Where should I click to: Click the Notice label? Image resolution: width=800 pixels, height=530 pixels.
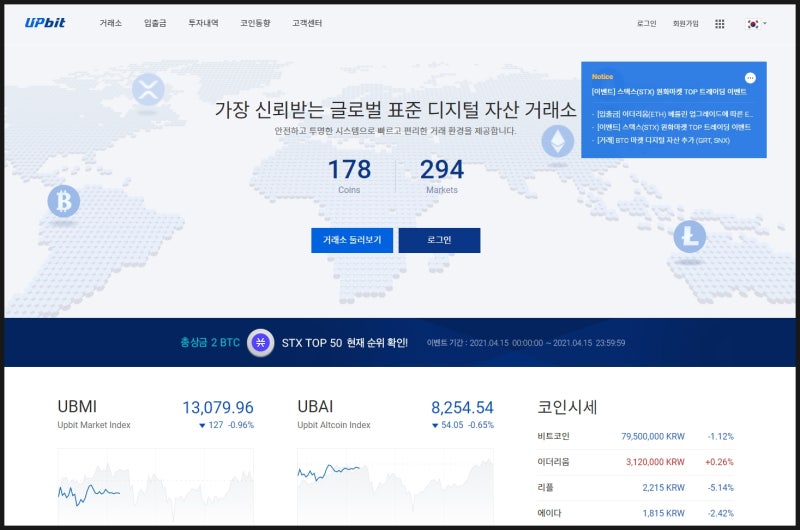tap(602, 77)
